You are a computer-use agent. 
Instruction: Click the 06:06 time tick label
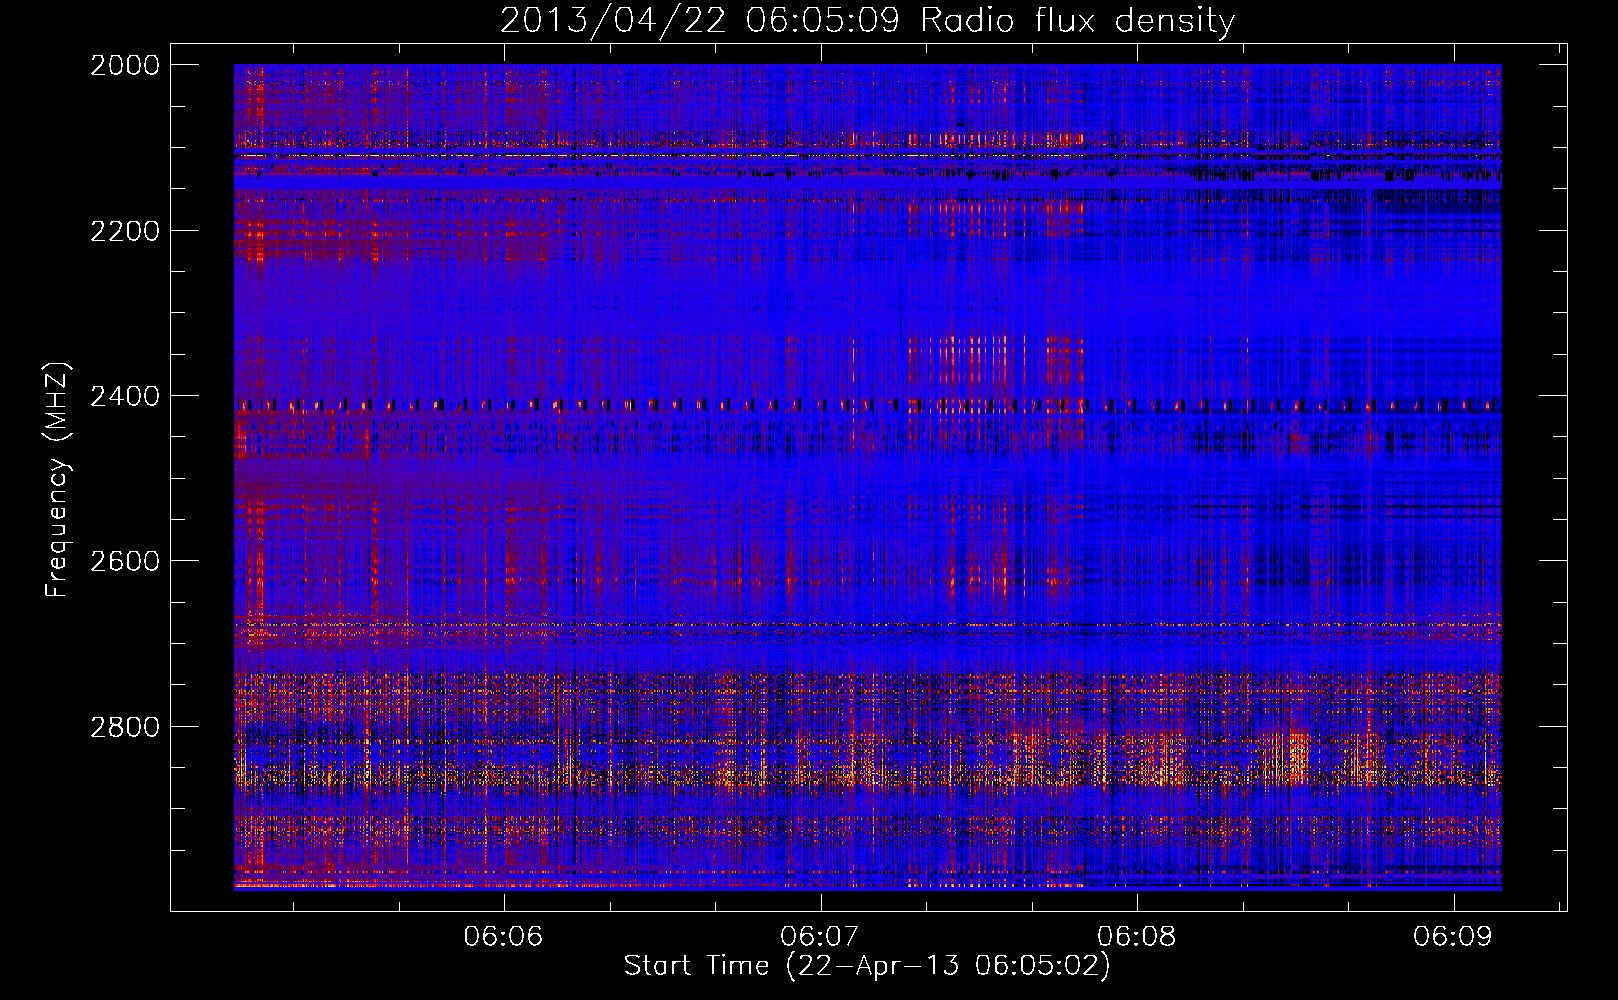504,936
